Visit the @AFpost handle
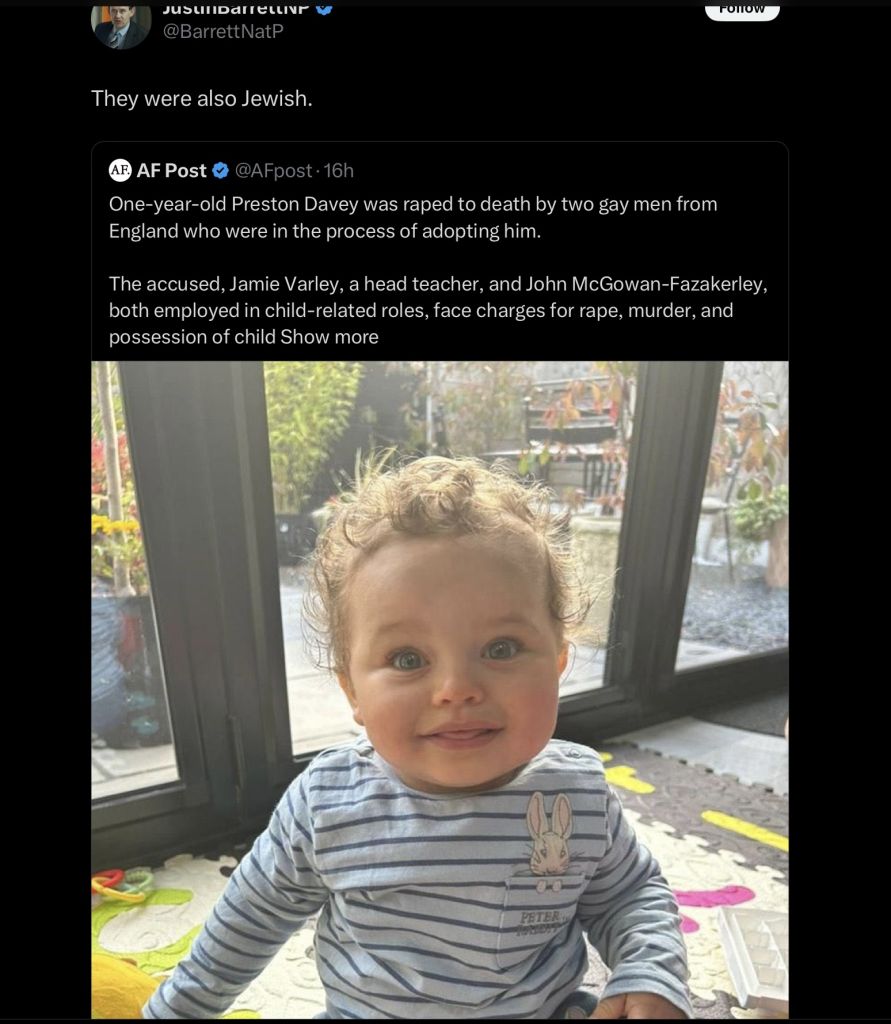Viewport: 891px width, 1024px height. pyautogui.click(x=273, y=170)
